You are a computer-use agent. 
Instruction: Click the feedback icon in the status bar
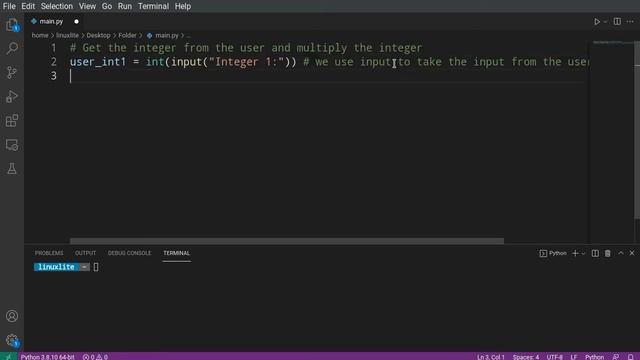coord(616,357)
